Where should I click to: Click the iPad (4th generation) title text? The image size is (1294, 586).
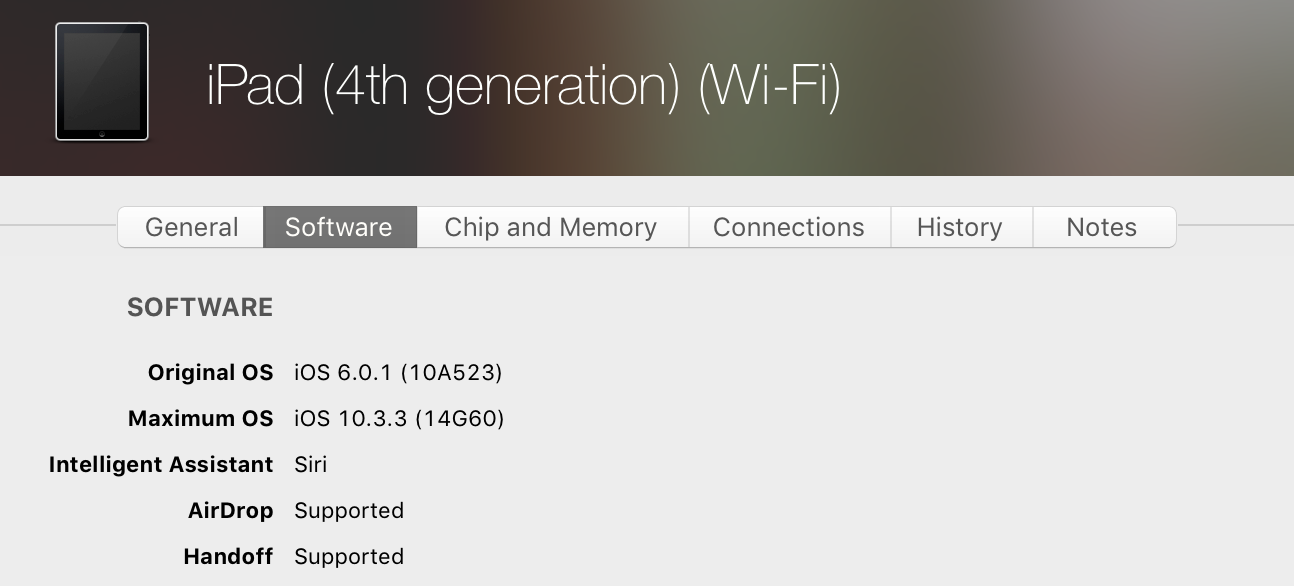(522, 86)
